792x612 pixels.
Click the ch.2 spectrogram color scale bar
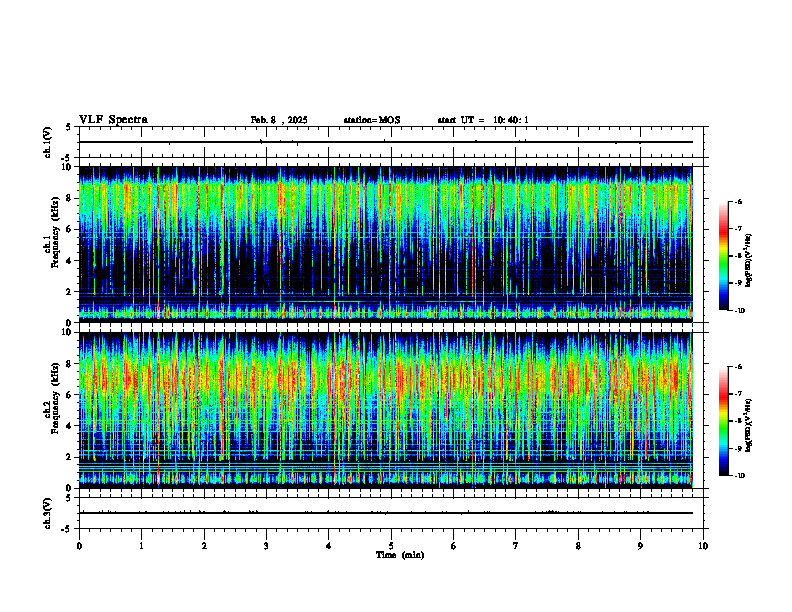(x=723, y=421)
